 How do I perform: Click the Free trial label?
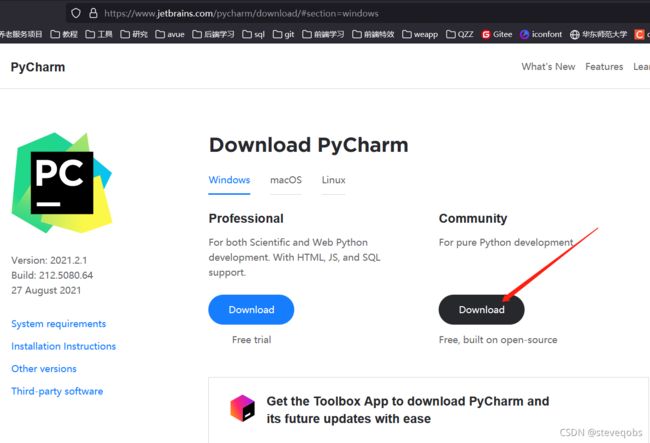[x=252, y=340]
